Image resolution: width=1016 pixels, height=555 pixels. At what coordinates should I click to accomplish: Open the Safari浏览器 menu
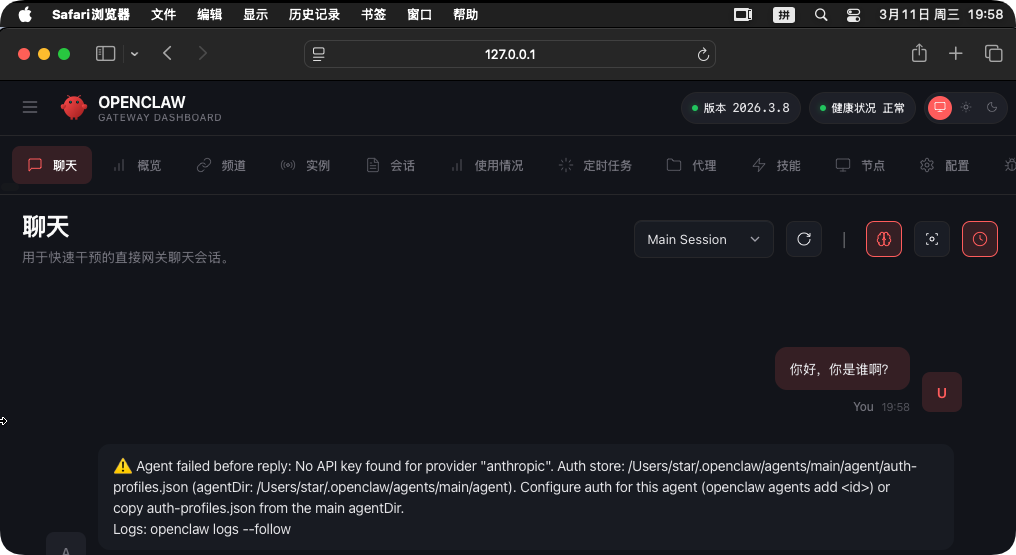(x=91, y=14)
